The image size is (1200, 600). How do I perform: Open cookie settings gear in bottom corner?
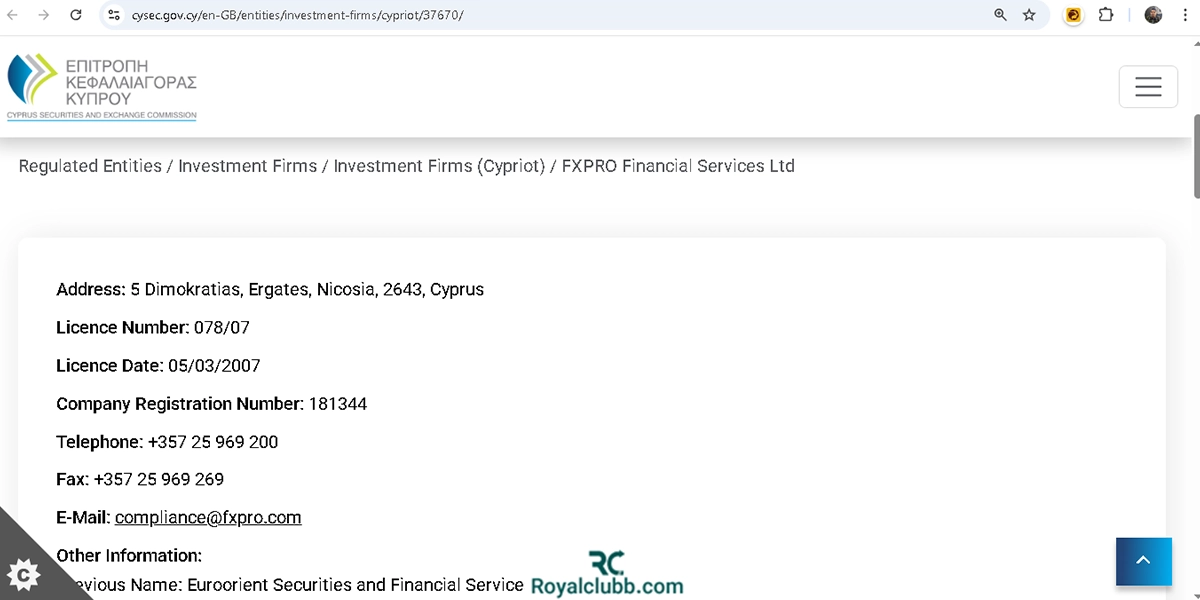23,575
